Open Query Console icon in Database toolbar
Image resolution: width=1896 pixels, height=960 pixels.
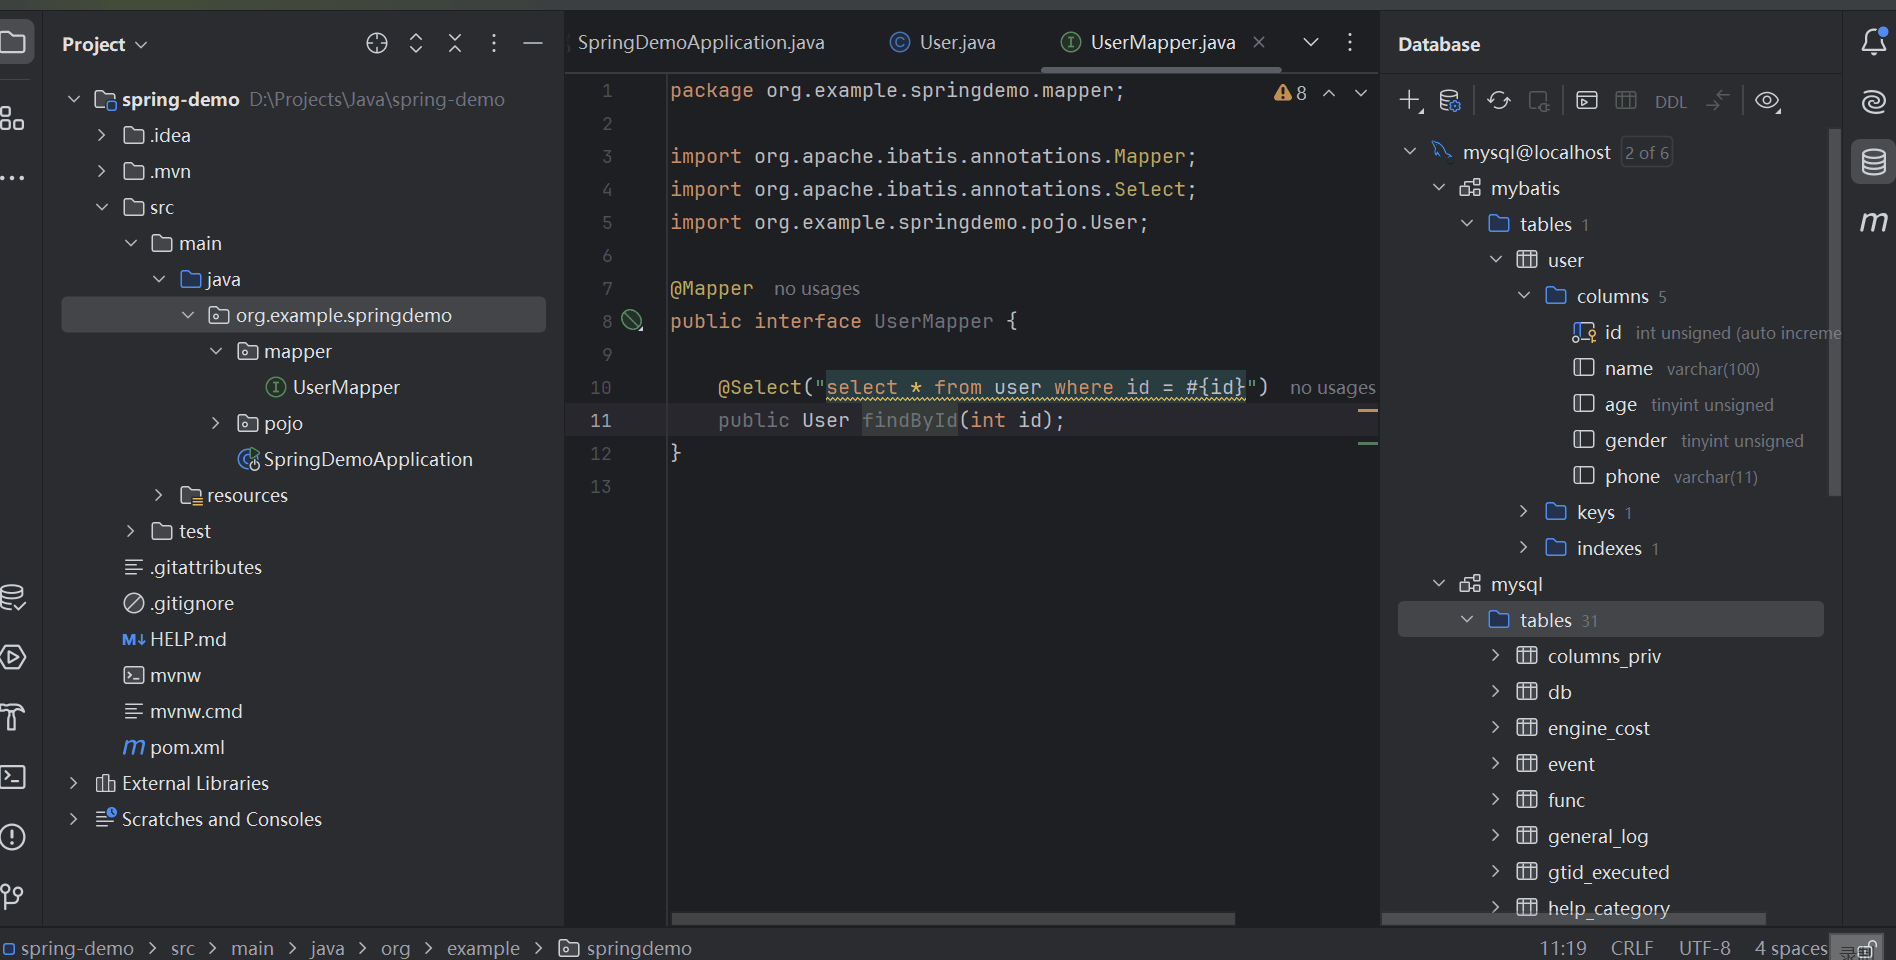(x=1587, y=101)
